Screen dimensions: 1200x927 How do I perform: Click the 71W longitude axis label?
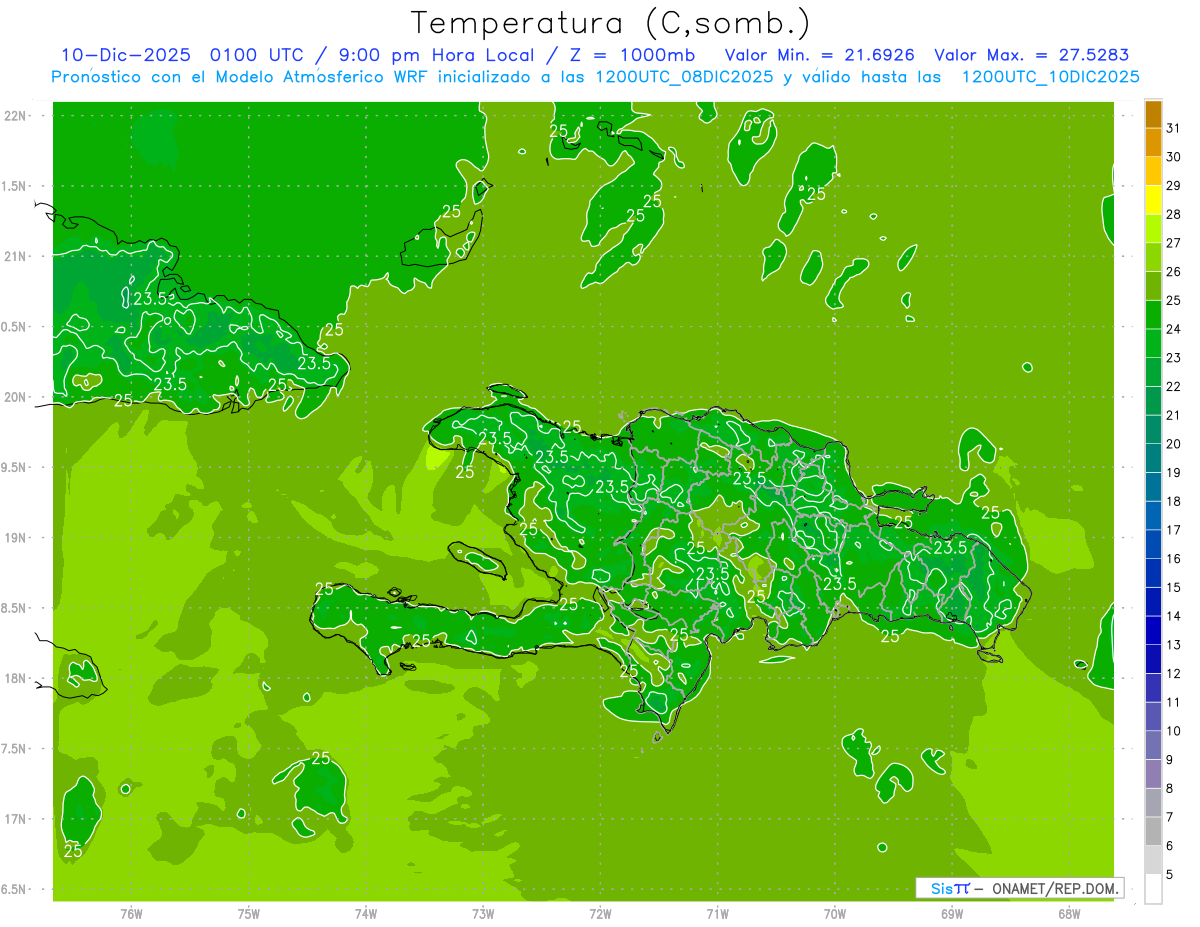(x=717, y=914)
